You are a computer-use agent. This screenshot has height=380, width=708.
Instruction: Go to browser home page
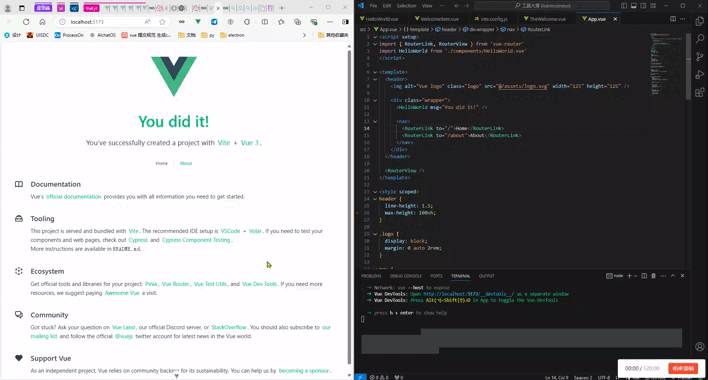tap(42, 22)
